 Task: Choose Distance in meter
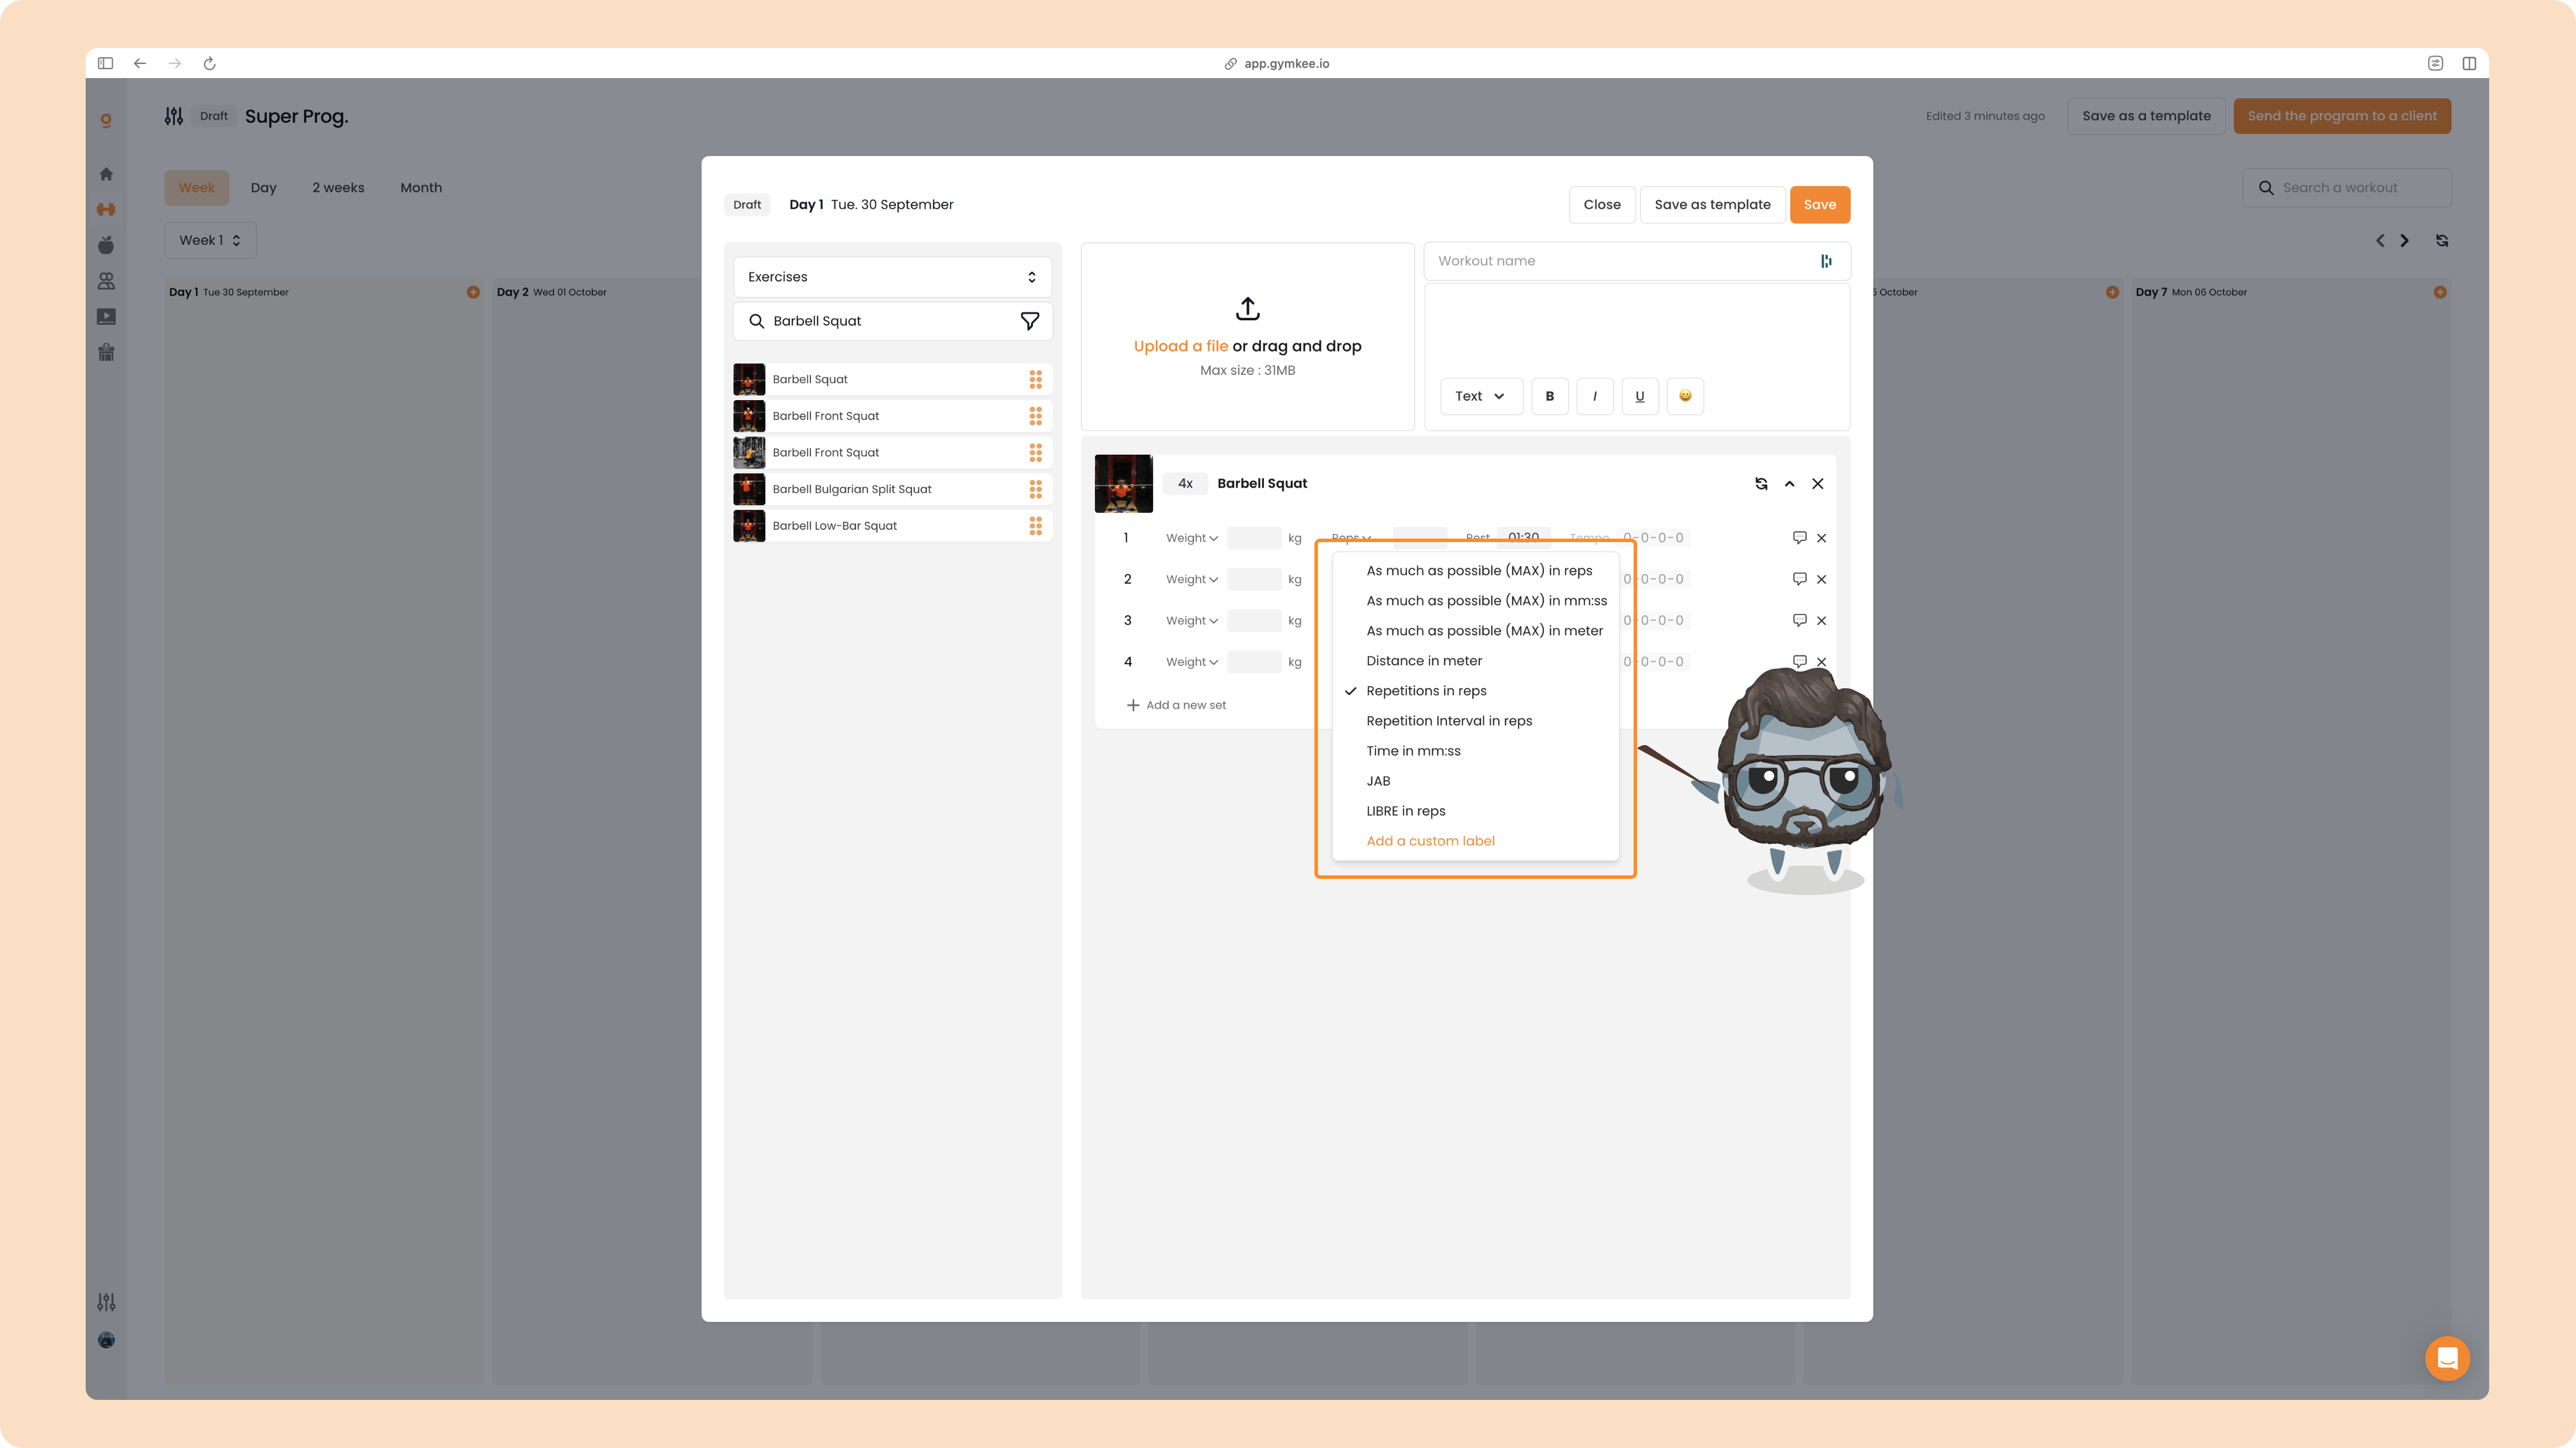click(1476, 661)
